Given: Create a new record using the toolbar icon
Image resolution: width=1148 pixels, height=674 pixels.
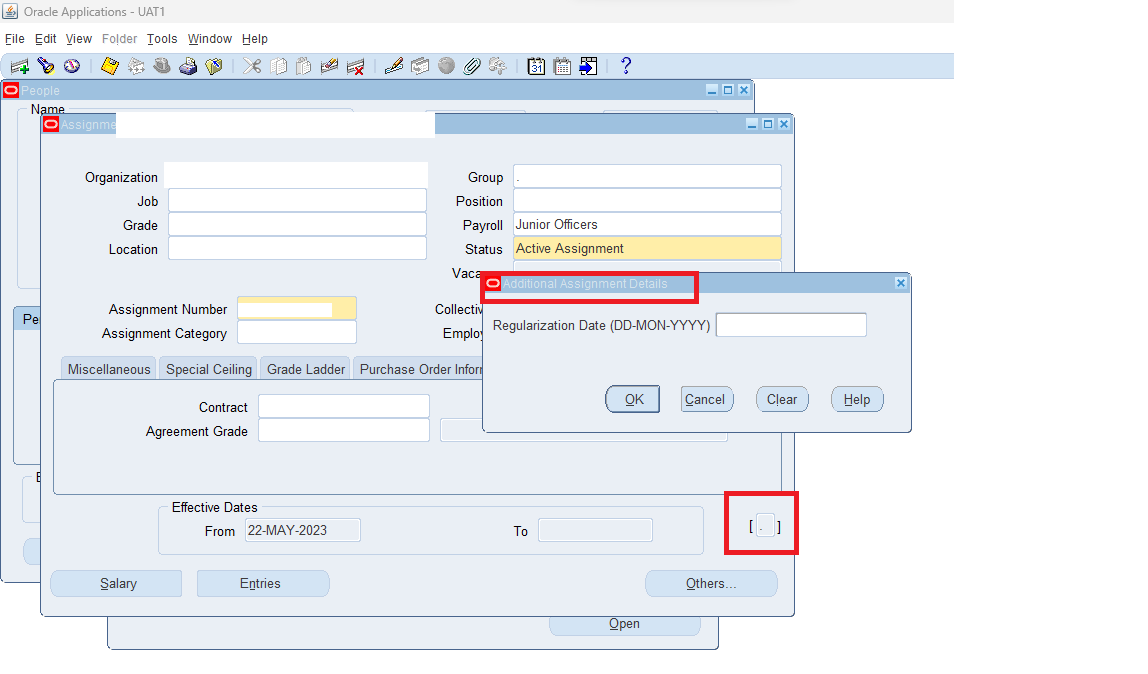Looking at the screenshot, I should [18, 66].
